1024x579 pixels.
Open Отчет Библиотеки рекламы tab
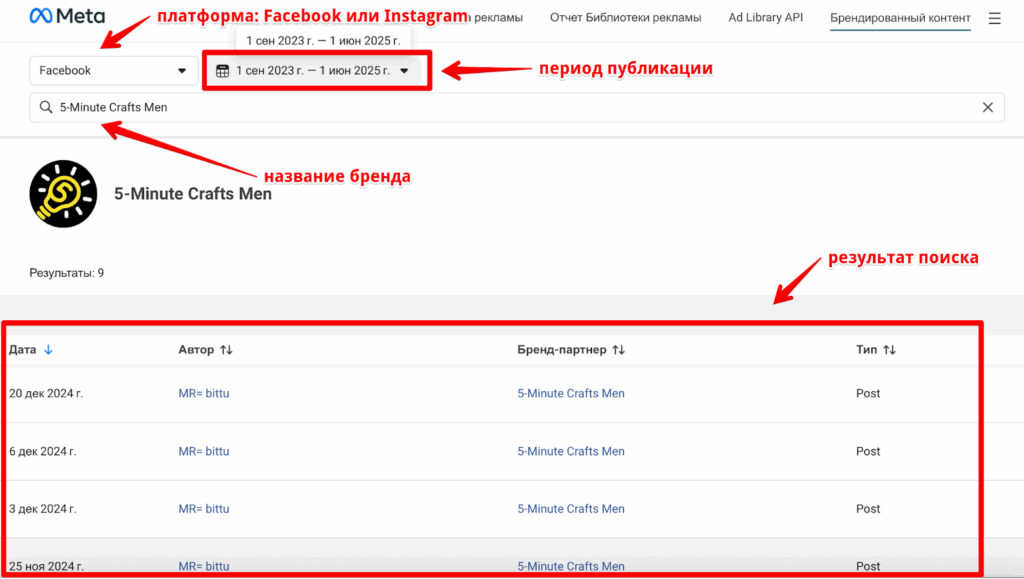point(625,18)
